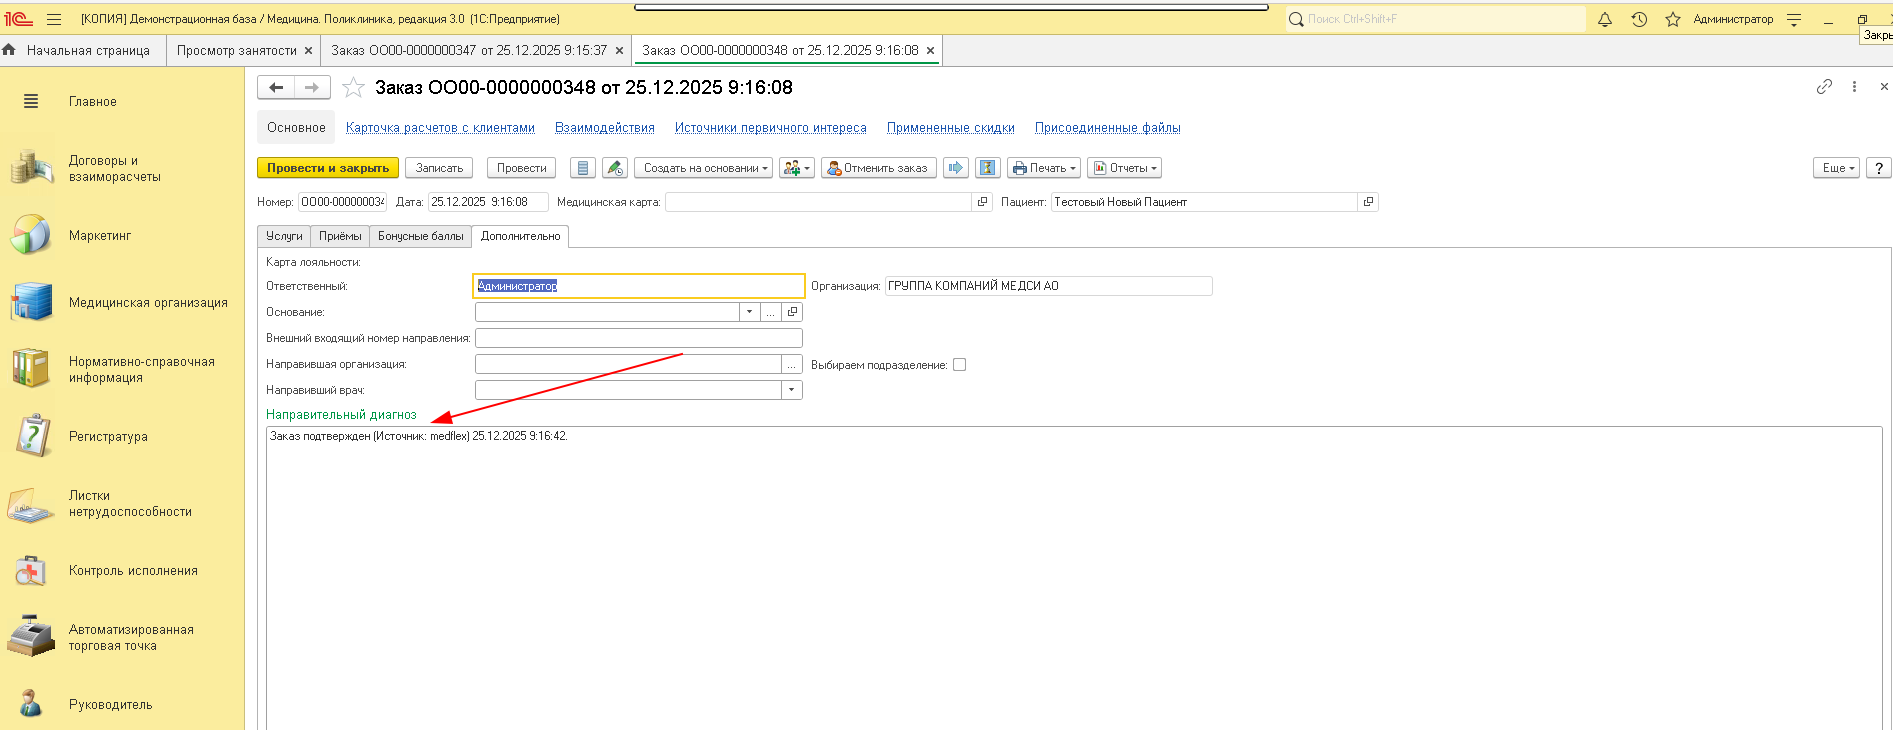Open the 'Карточка расчетов с клиентами' link

440,128
